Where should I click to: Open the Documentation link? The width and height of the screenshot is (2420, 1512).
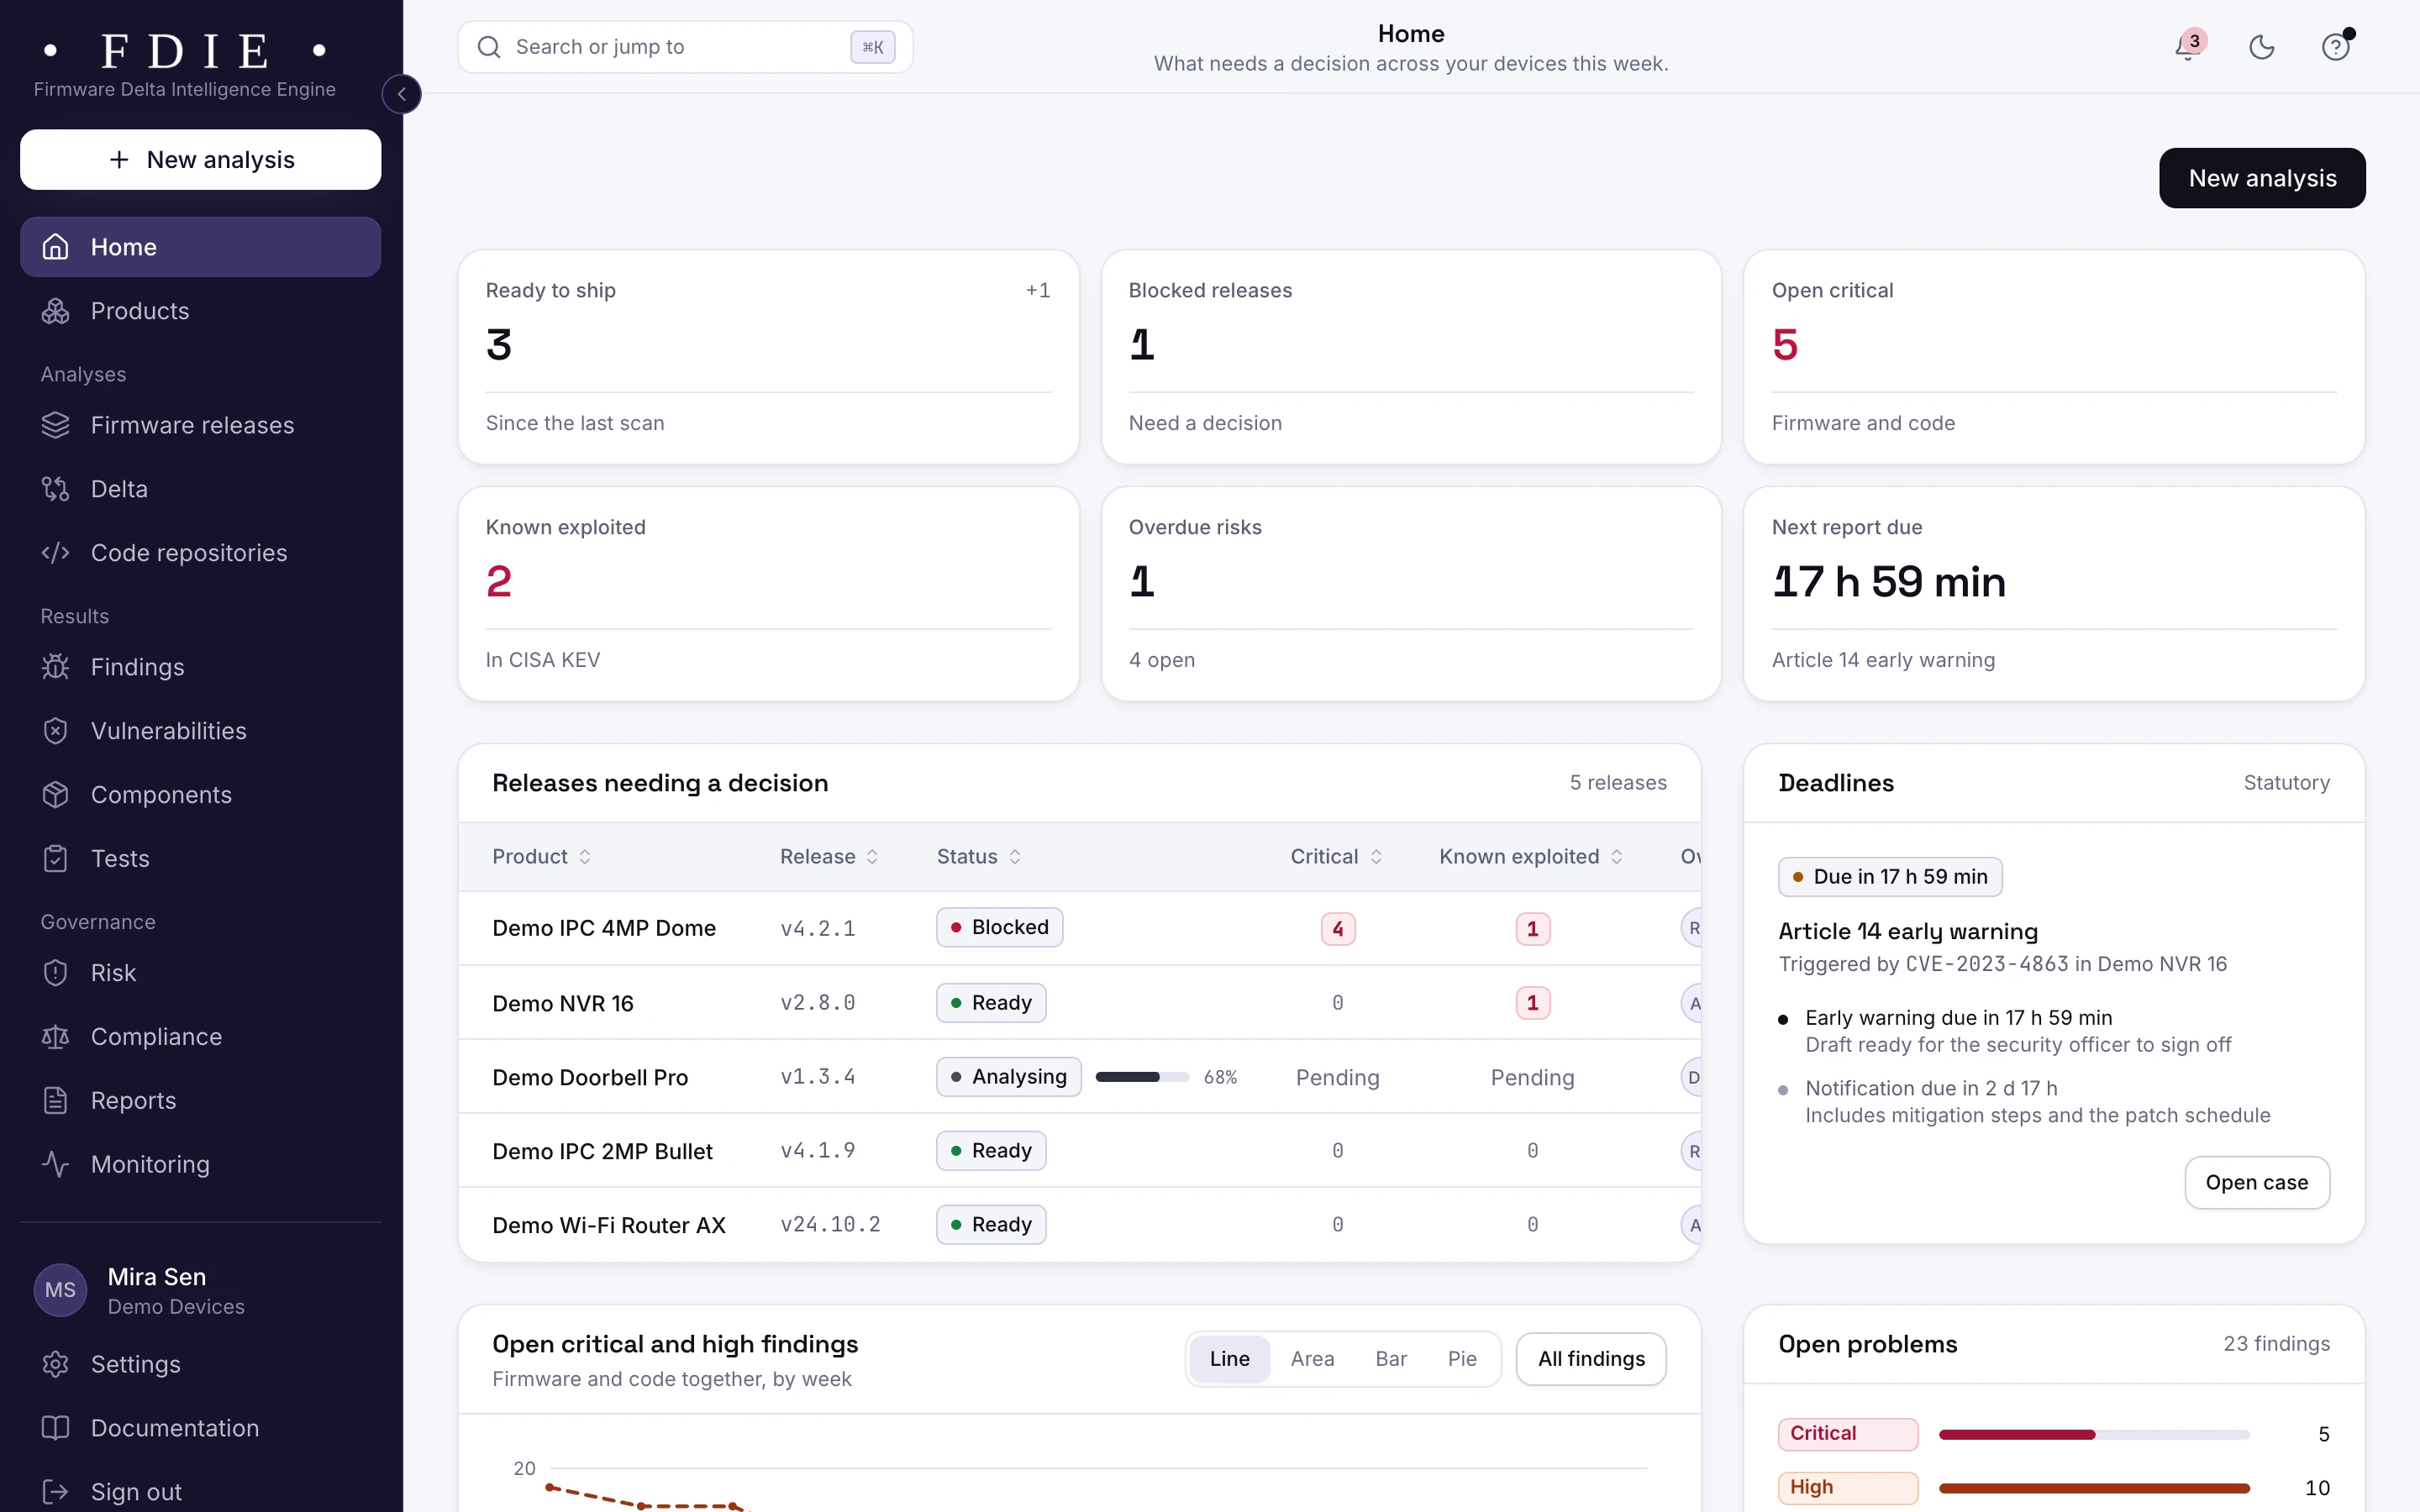click(200, 1428)
